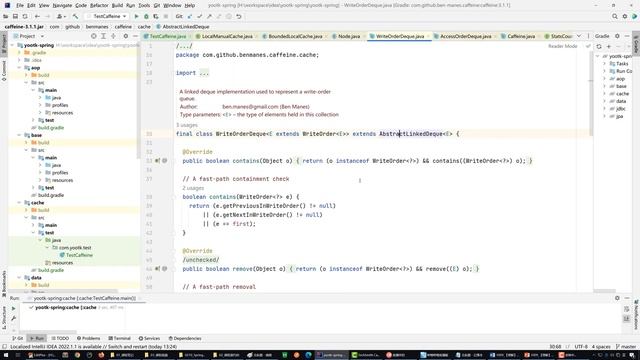This screenshot has height=360, width=640.
Task: Navigate forward with the right arrow
Action: click(x=47, y=16)
